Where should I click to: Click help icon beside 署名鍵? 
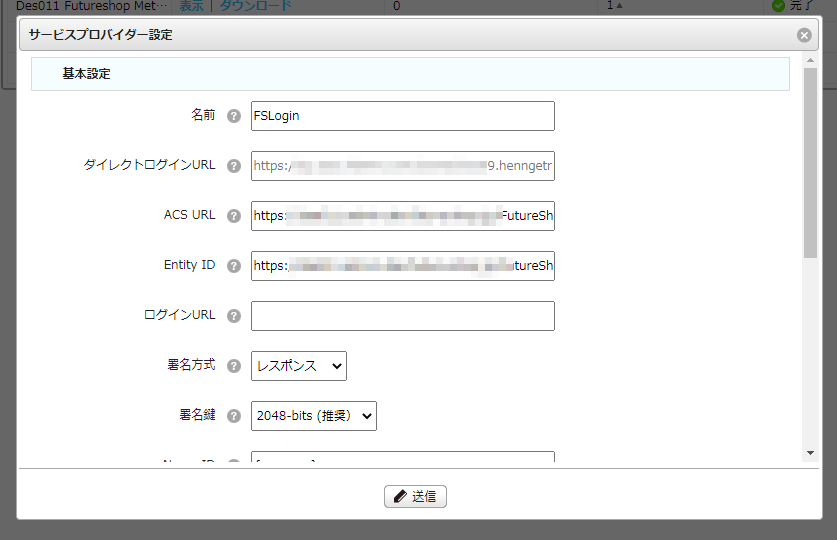pos(234,416)
